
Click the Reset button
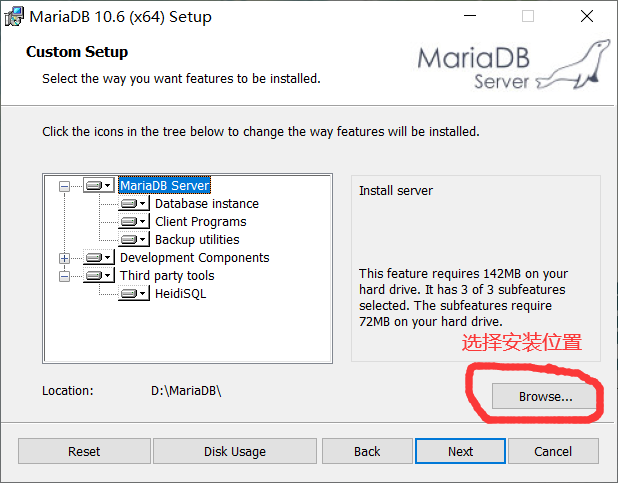[x=84, y=451]
